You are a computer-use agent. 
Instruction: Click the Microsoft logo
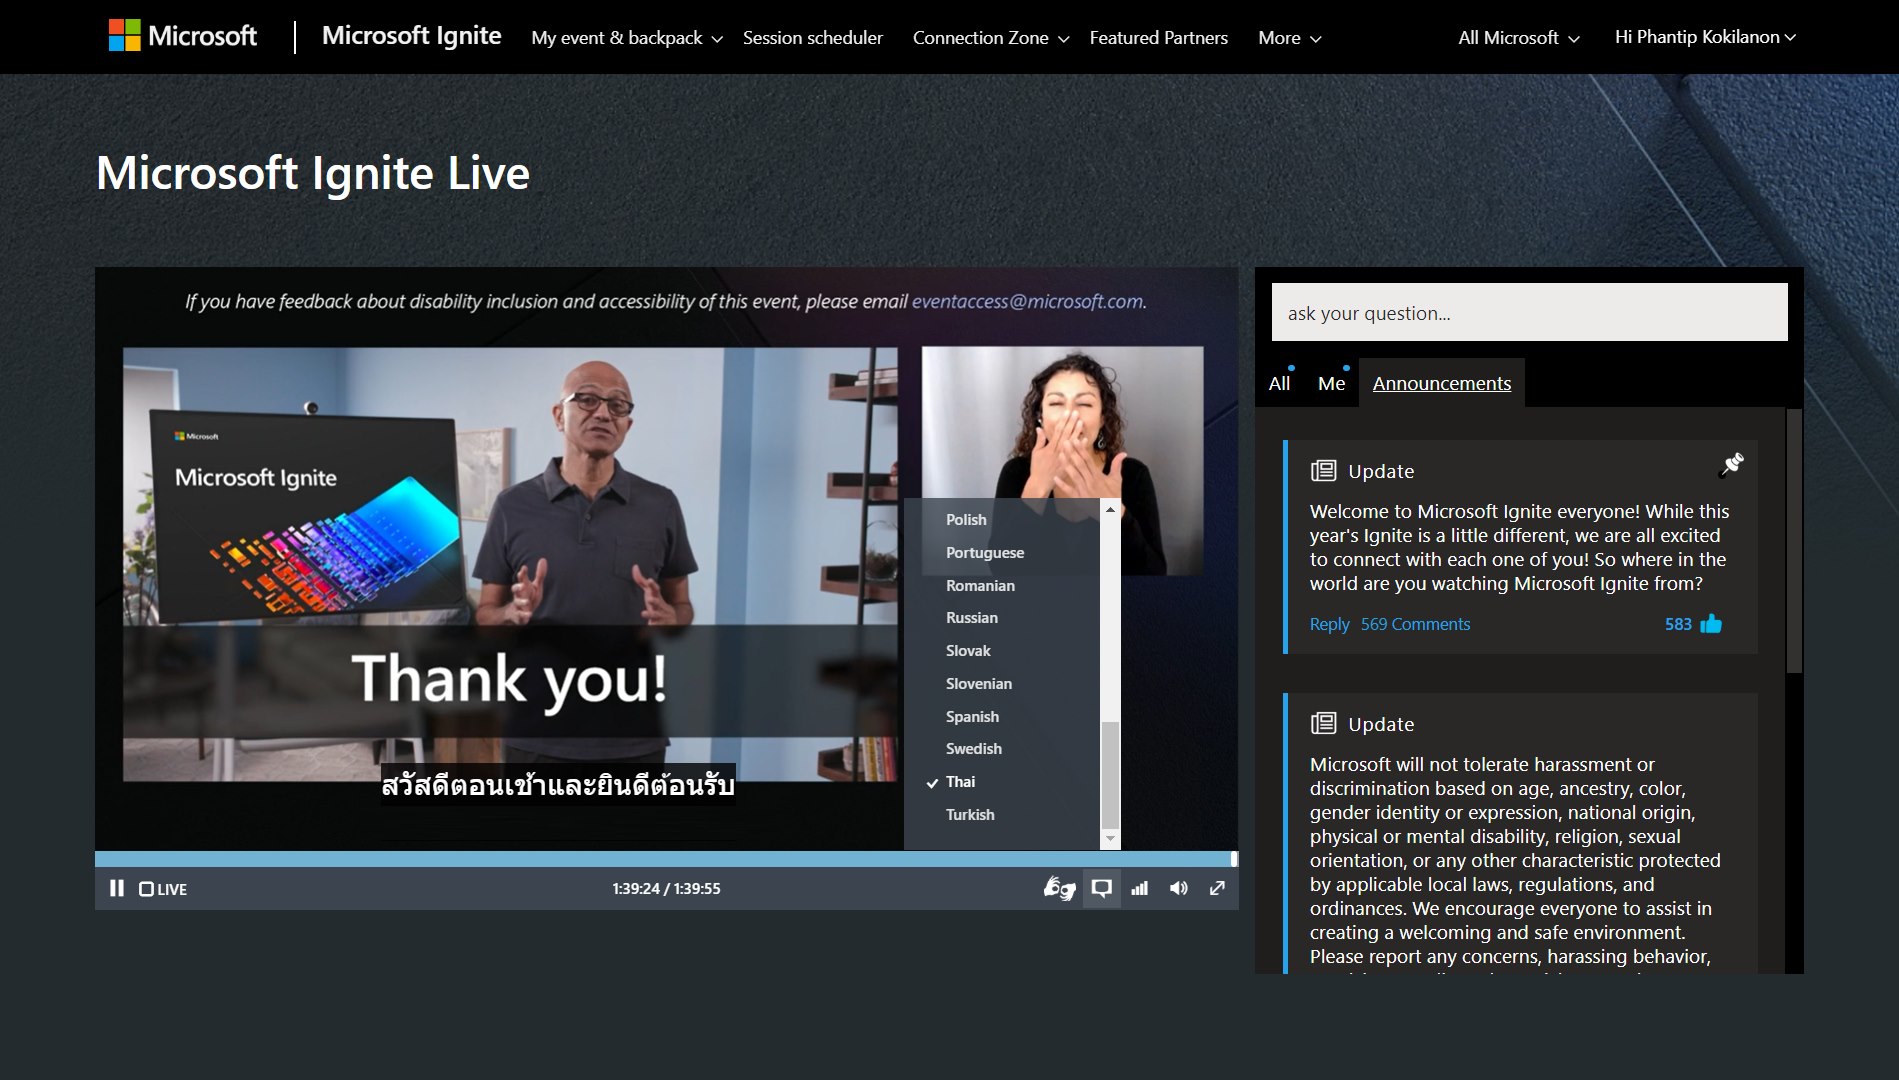tap(183, 36)
